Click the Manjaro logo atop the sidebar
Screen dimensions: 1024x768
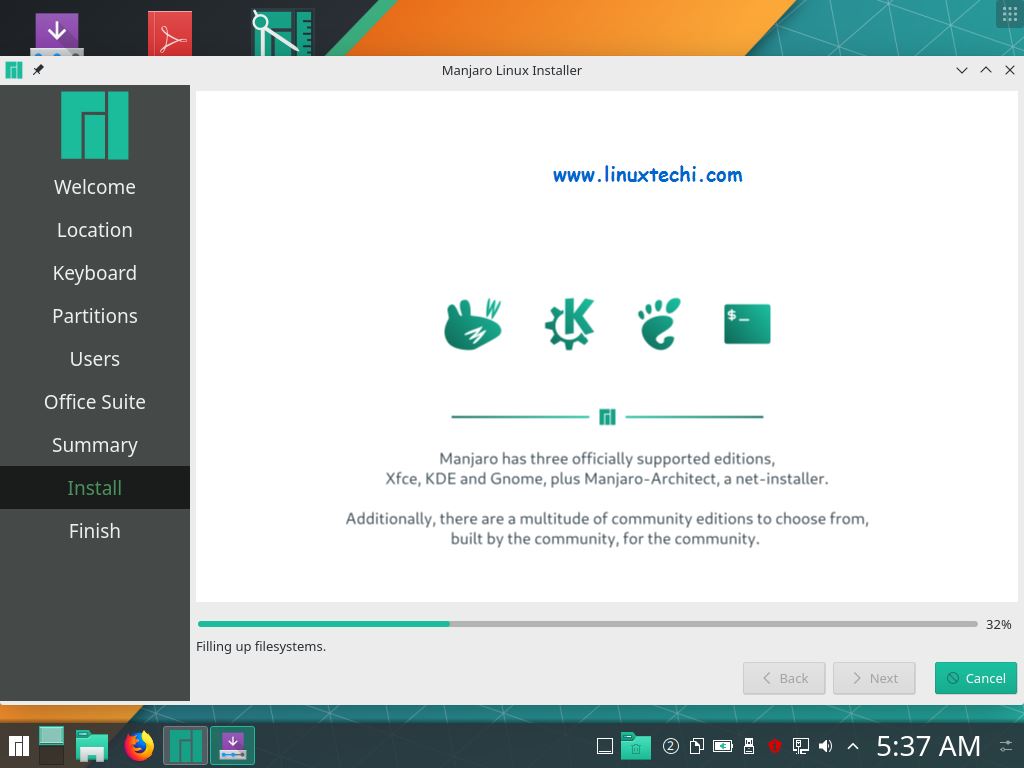pyautogui.click(x=94, y=125)
